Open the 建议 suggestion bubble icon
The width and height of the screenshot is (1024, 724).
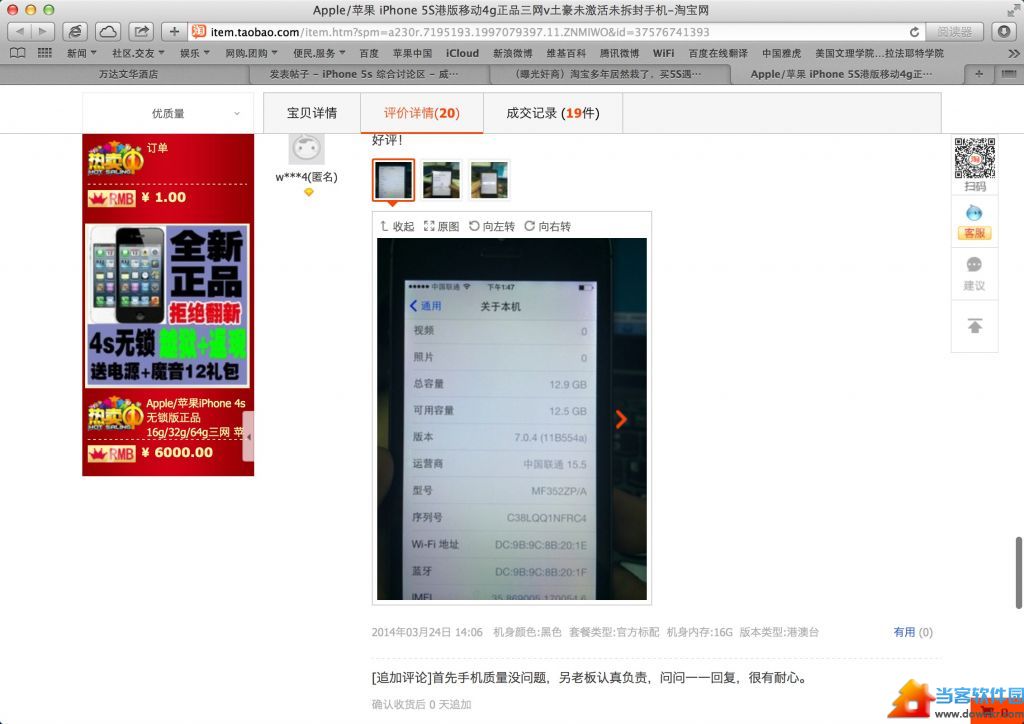pos(974,274)
